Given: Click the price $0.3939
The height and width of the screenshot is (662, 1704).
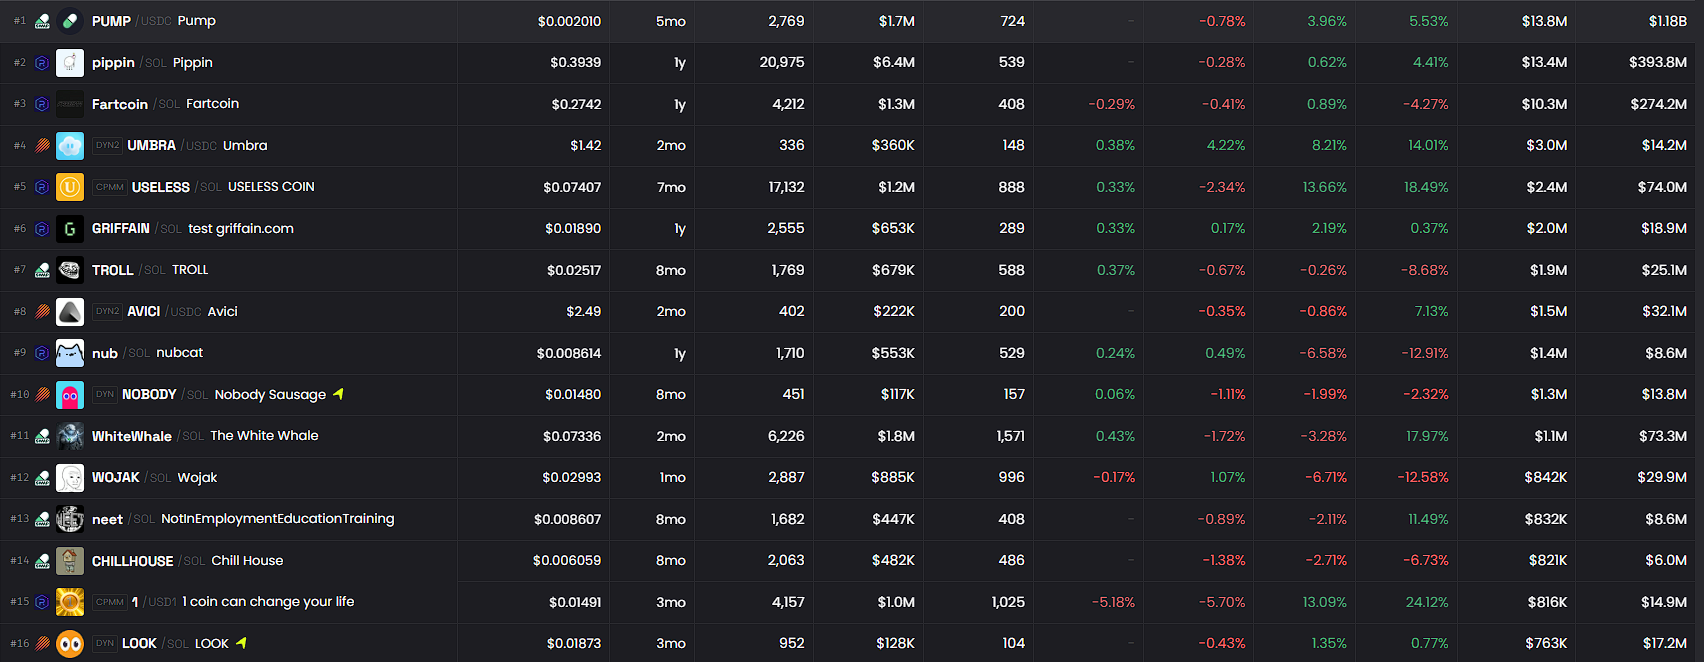Looking at the screenshot, I should click(x=575, y=63).
